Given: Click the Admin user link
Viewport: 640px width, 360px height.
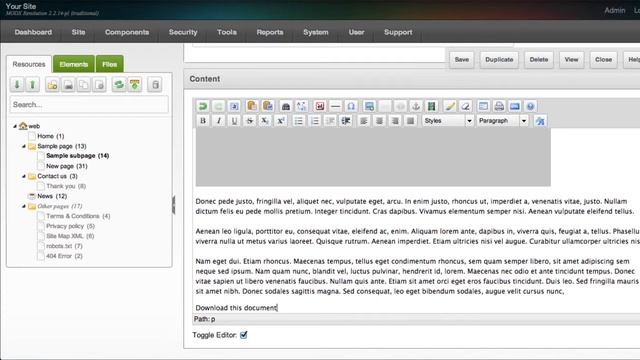Looking at the screenshot, I should pyautogui.click(x=615, y=10).
